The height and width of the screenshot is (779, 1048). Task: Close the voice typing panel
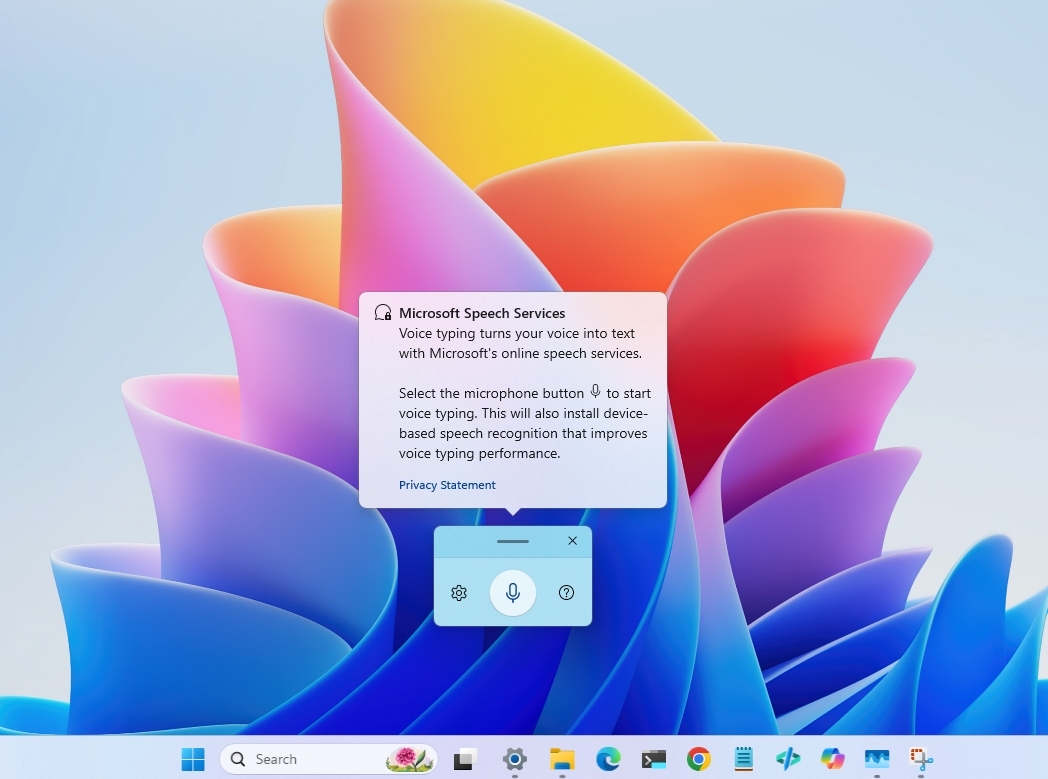pos(572,541)
